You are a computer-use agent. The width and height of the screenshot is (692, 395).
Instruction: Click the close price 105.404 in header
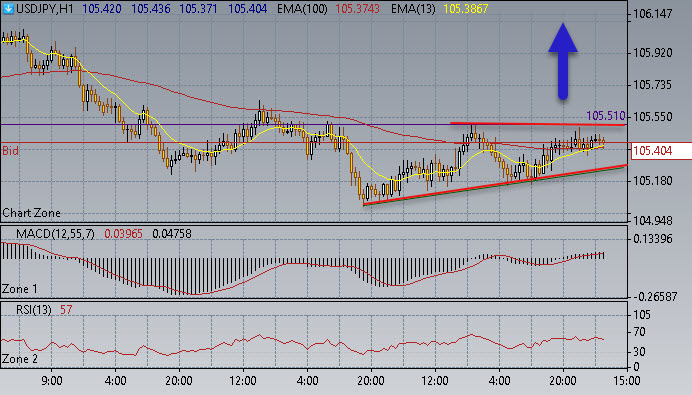click(x=248, y=9)
